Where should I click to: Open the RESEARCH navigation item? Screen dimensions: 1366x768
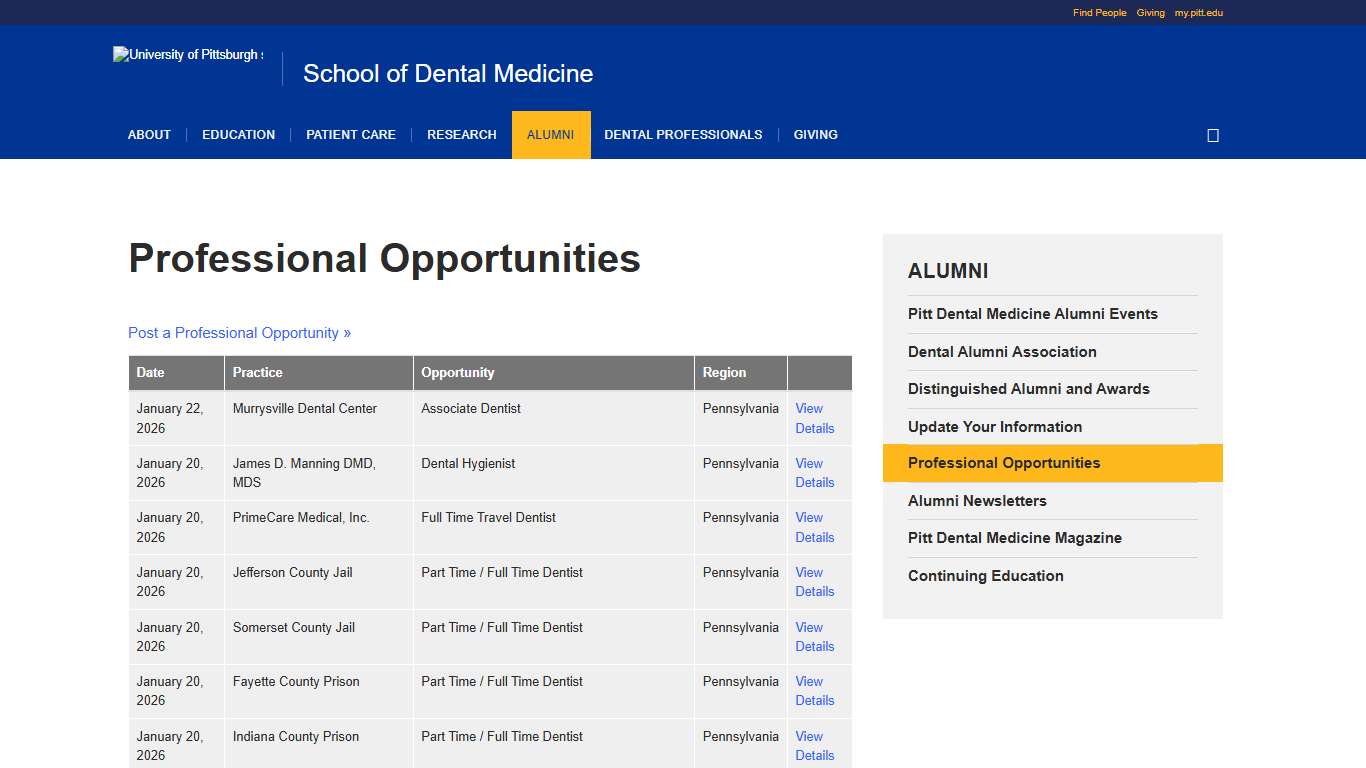click(461, 134)
